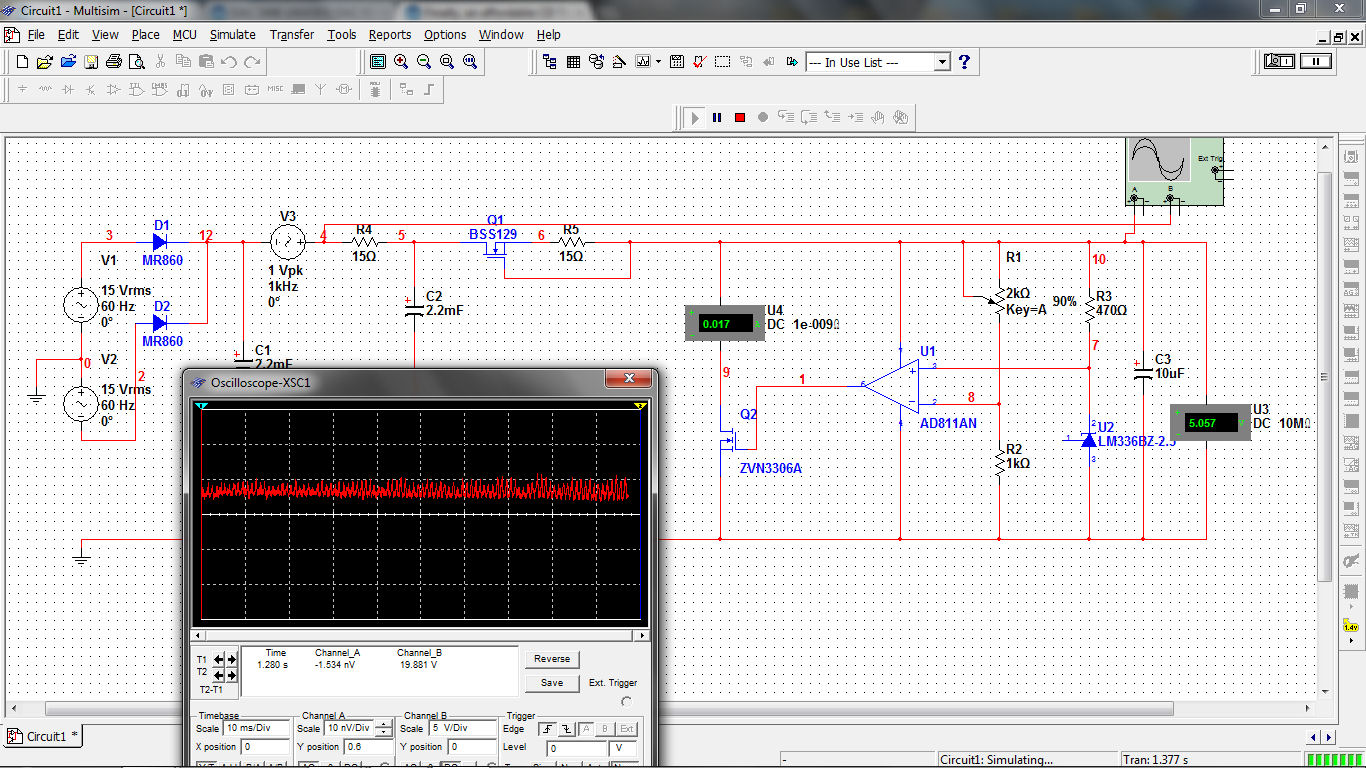Create a new design file

click(22, 62)
